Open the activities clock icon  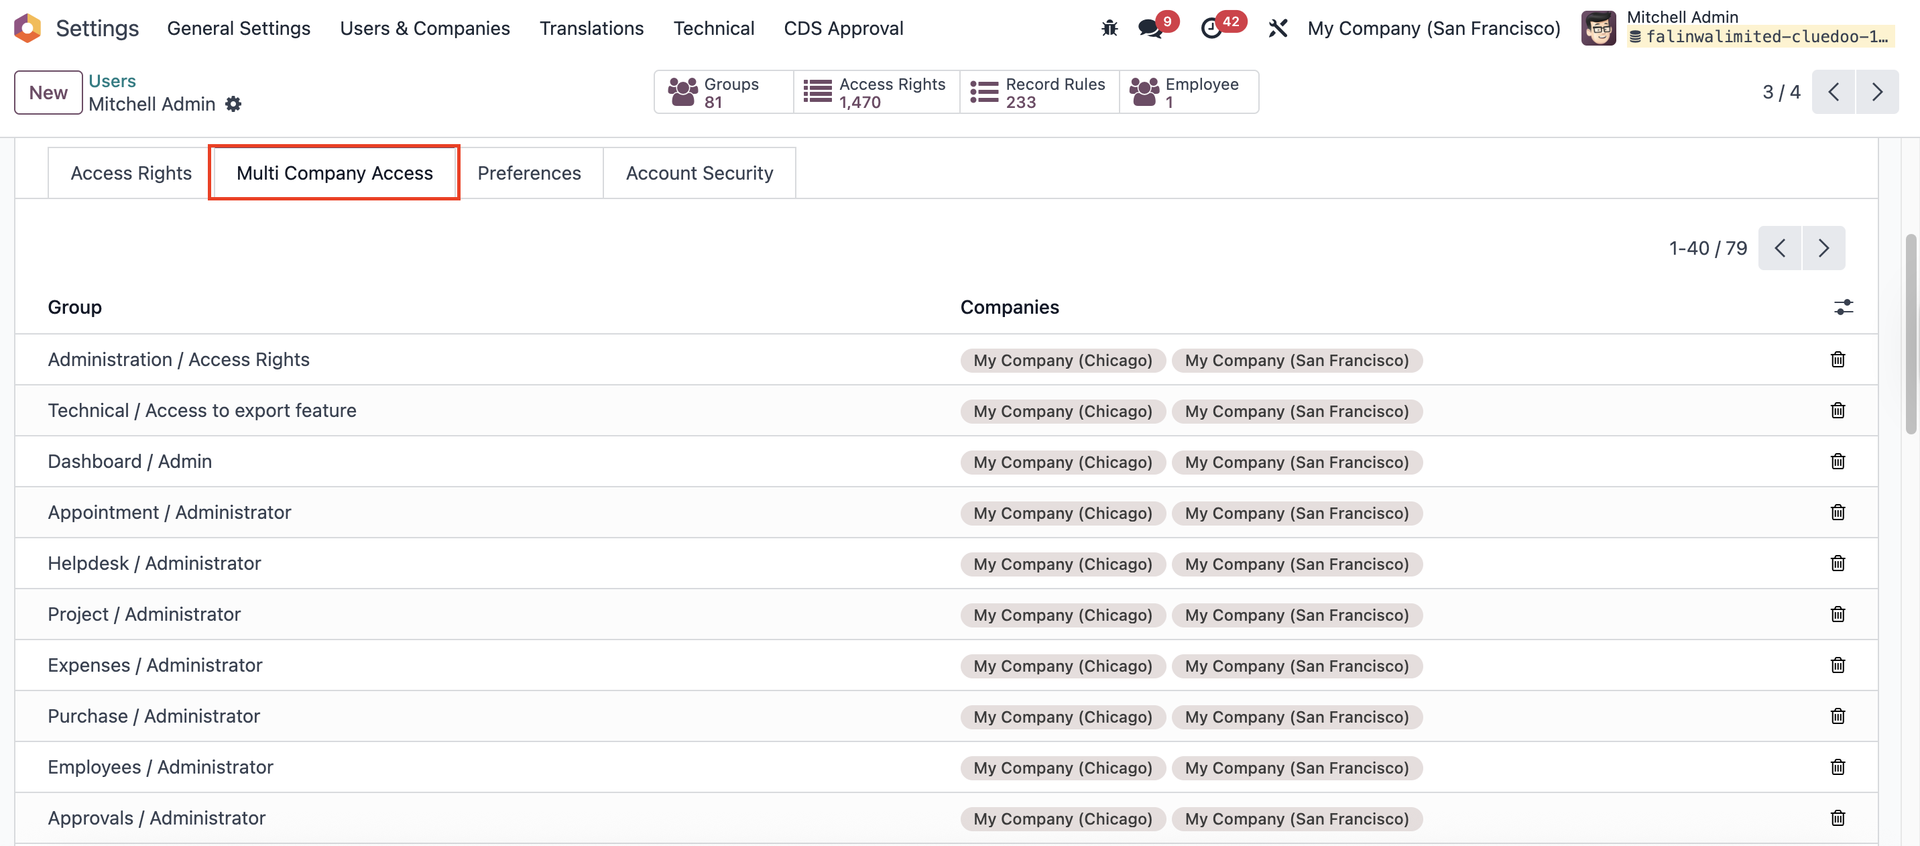[x=1212, y=28]
